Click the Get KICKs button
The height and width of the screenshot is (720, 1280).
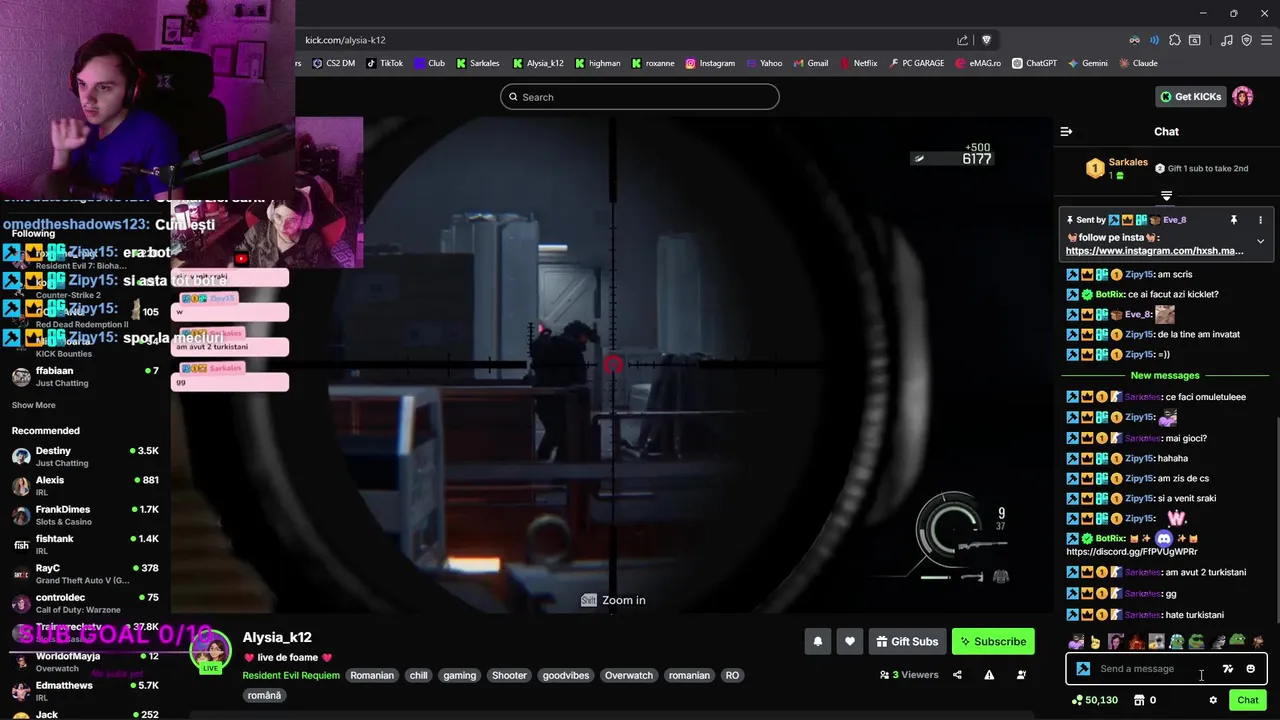[x=1190, y=97]
